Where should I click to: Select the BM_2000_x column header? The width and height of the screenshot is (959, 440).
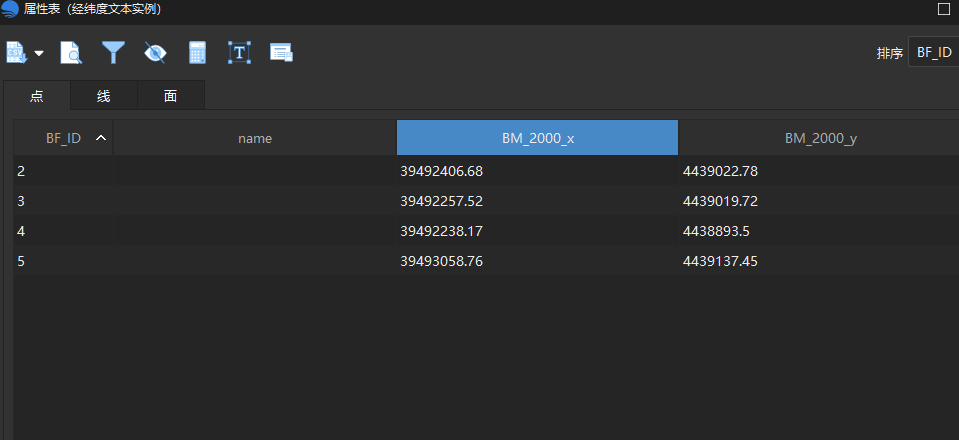[x=538, y=138]
